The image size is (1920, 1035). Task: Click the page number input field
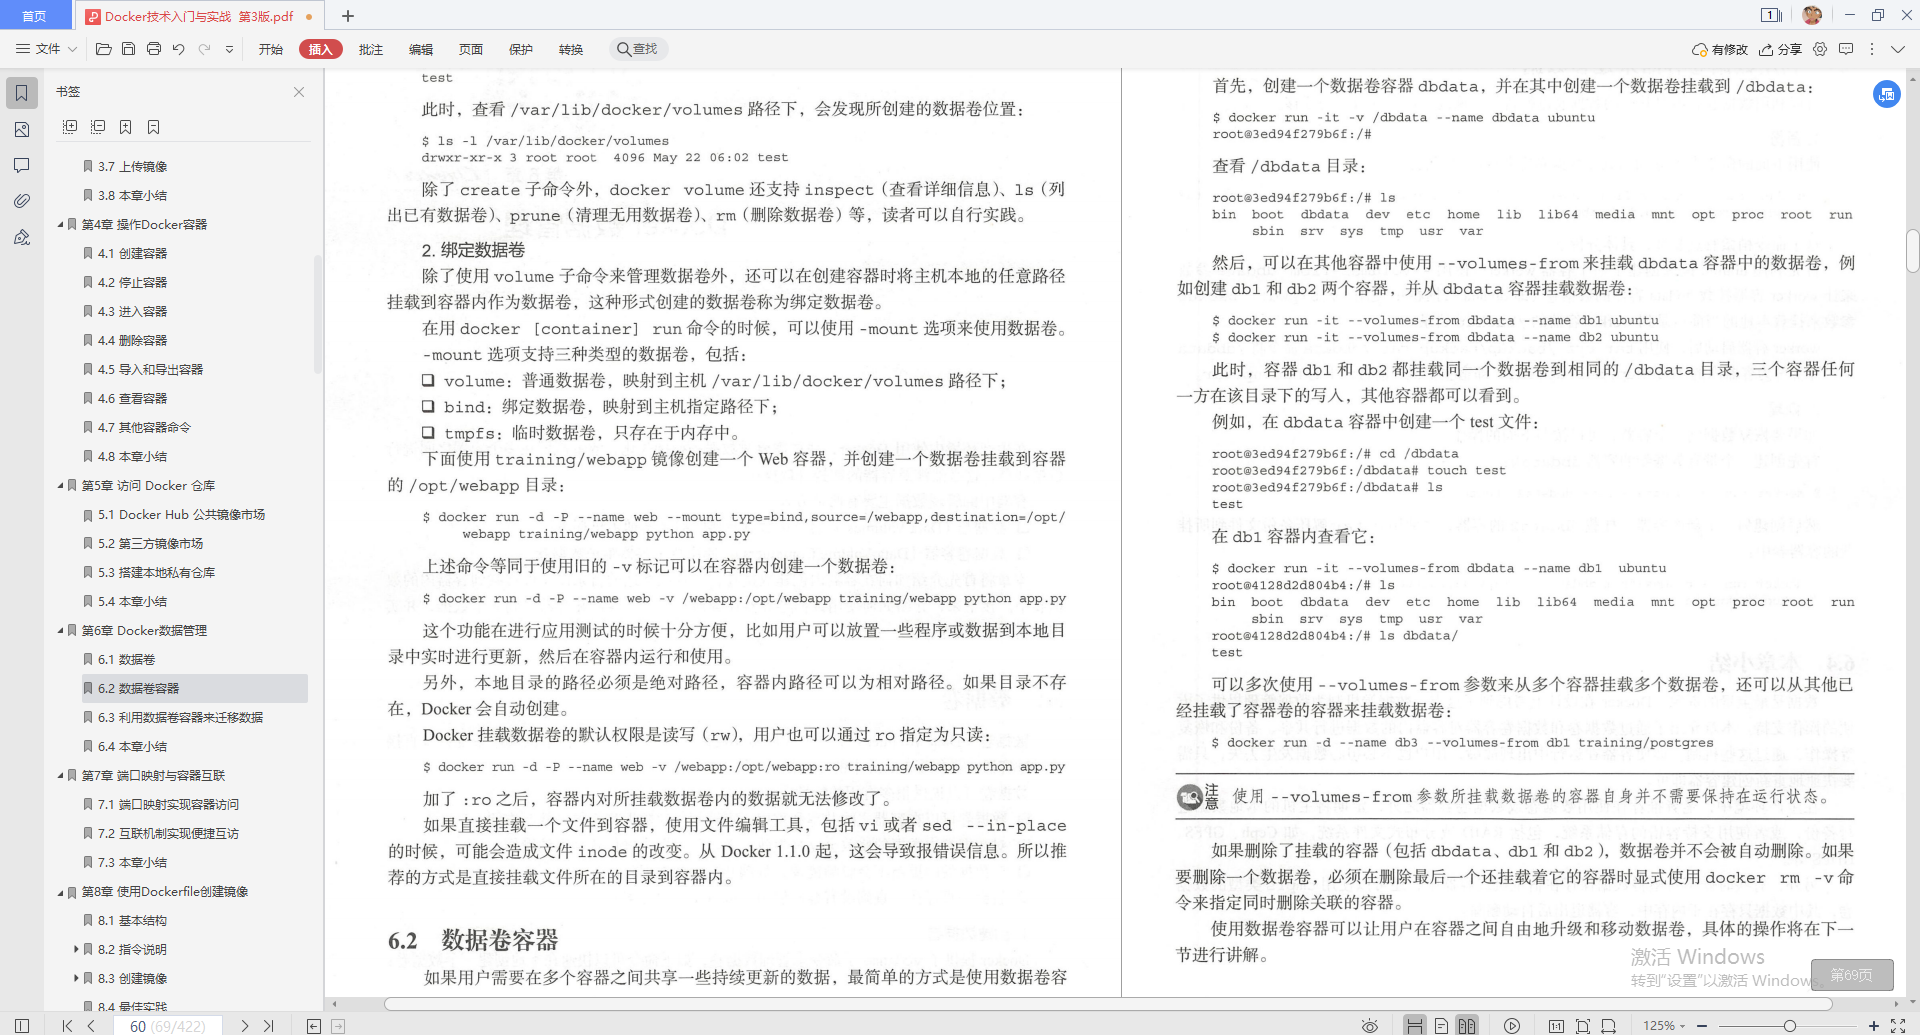click(167, 1026)
